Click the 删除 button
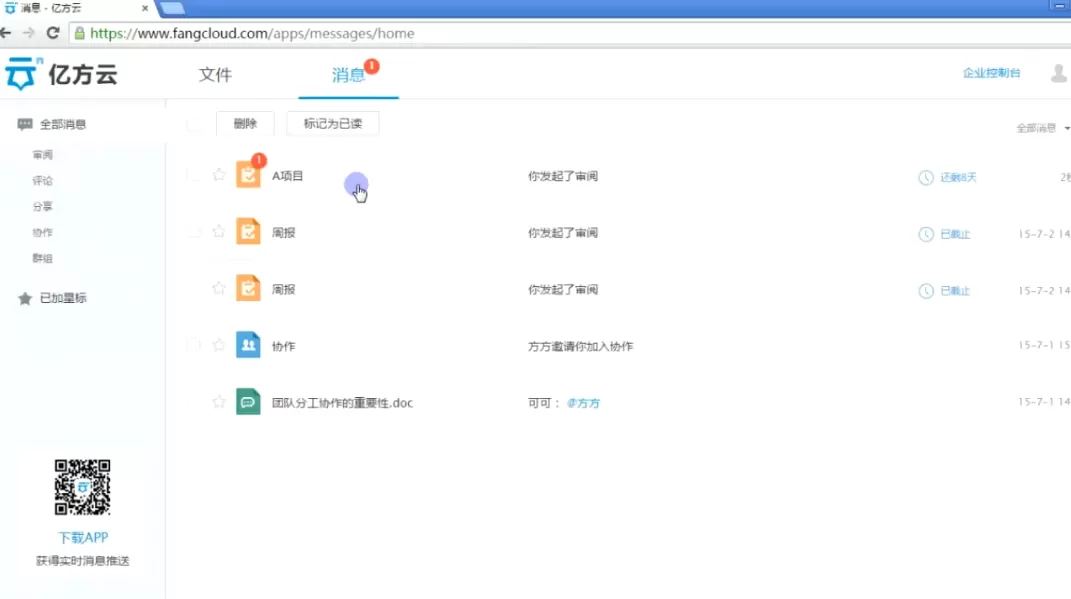 tap(245, 124)
